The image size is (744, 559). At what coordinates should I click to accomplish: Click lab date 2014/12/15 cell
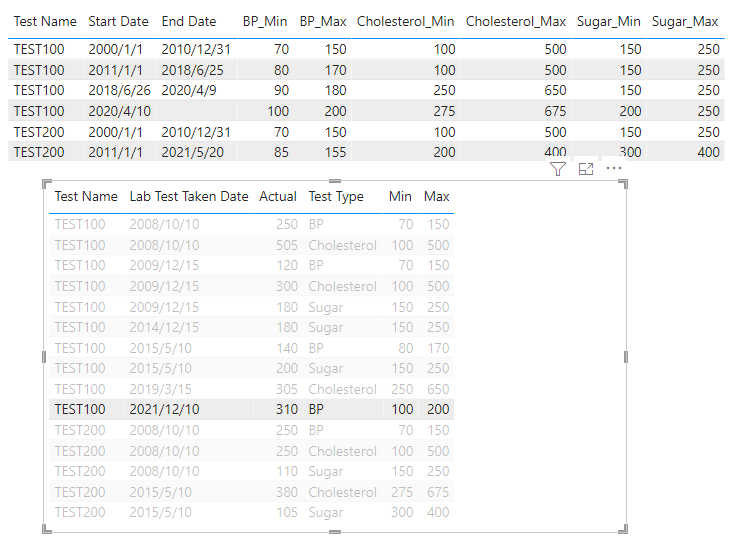pyautogui.click(x=164, y=327)
